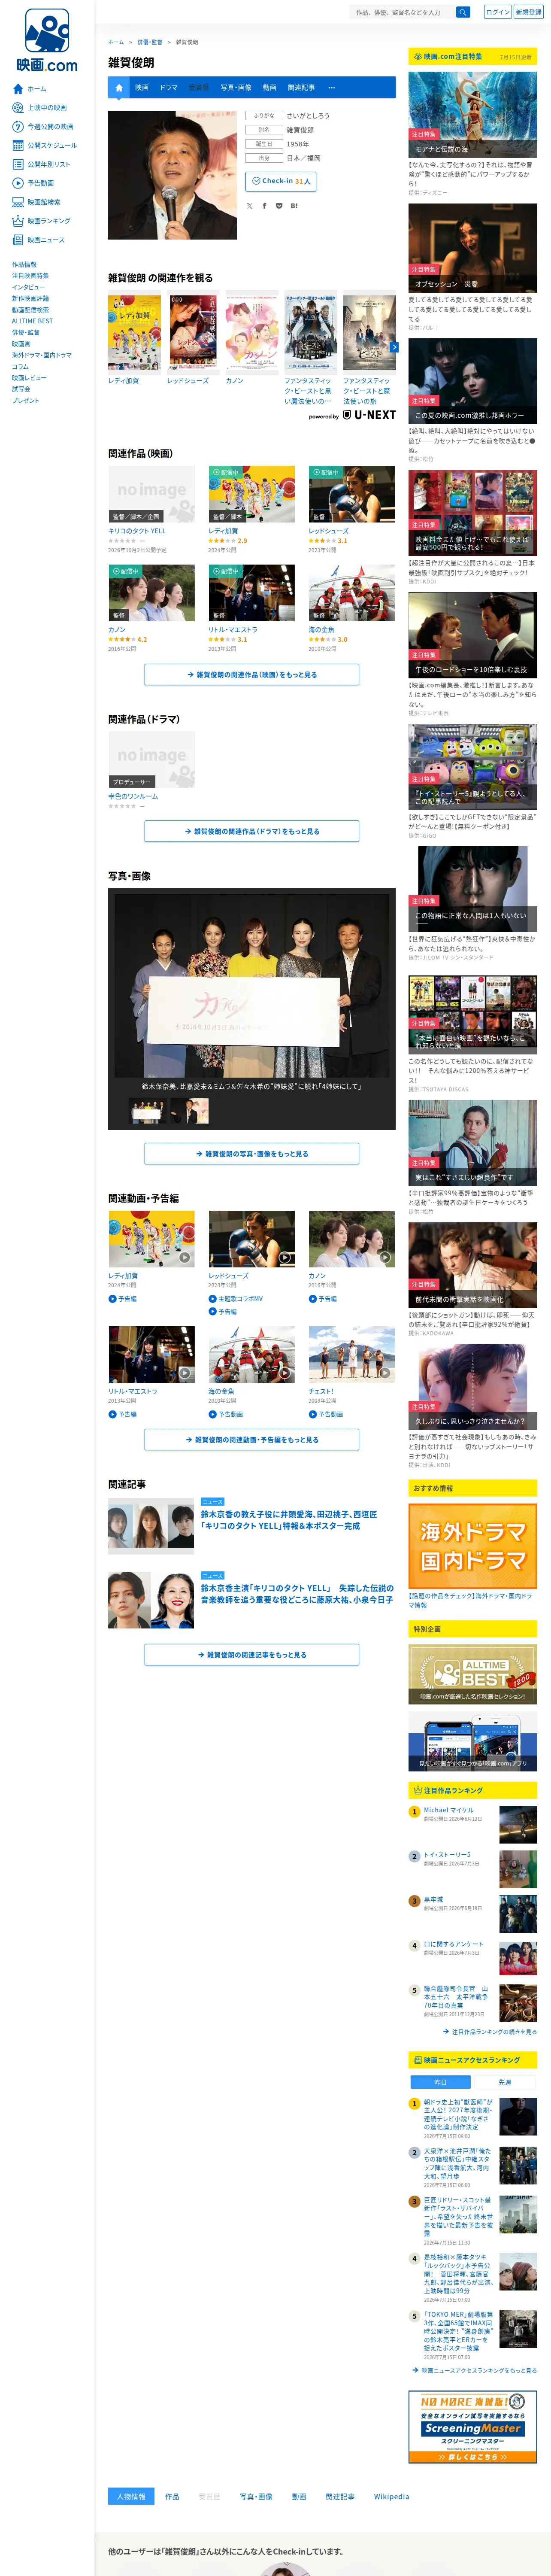Open the ALLTIME BEST sidebar link
This screenshot has height=2576, width=551.
pos(33,321)
